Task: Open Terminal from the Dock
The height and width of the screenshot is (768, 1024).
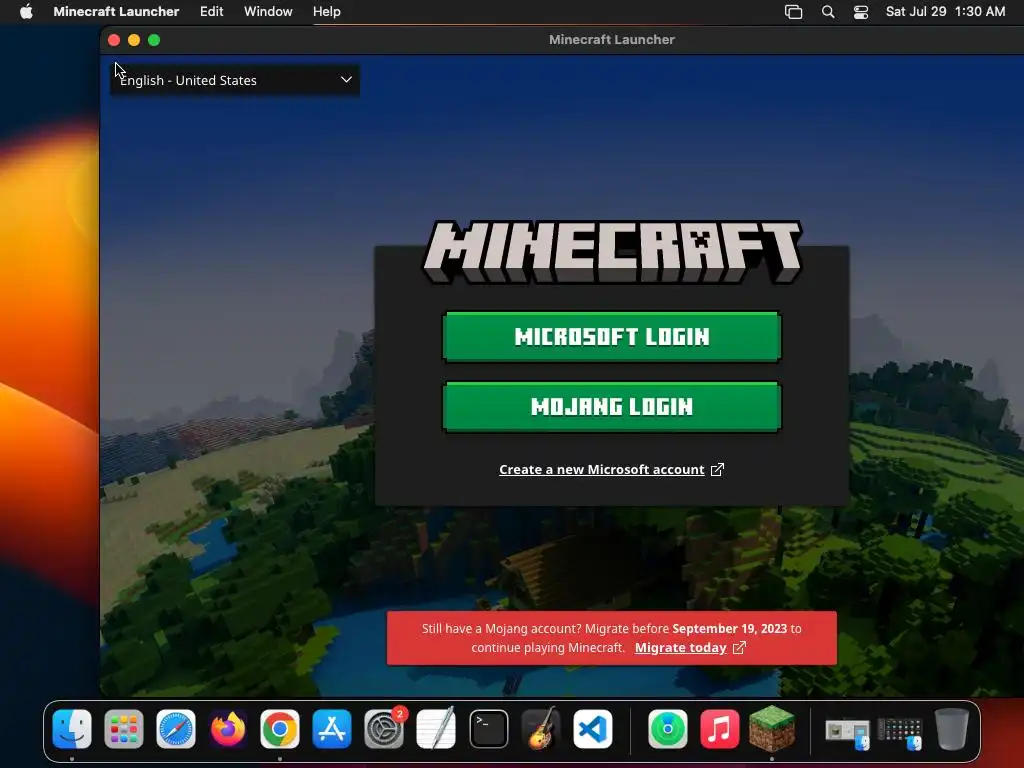Action: [x=488, y=729]
